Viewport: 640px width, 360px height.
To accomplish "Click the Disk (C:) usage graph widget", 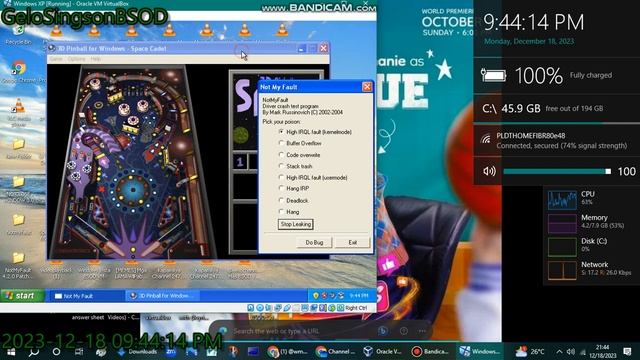I will [562, 247].
